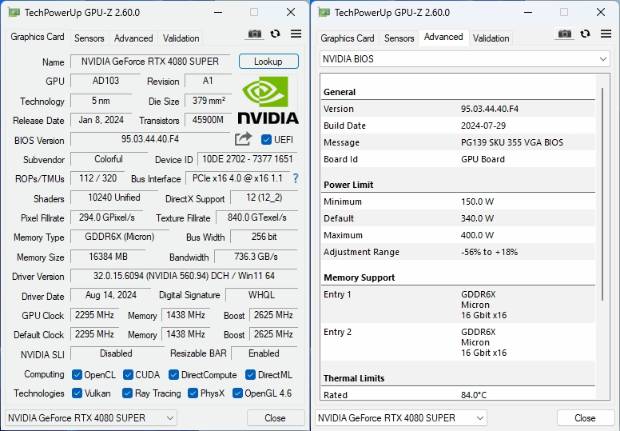Toggle the OpenCL checkbox
Image resolution: width=620 pixels, height=431 pixels.
pos(77,374)
